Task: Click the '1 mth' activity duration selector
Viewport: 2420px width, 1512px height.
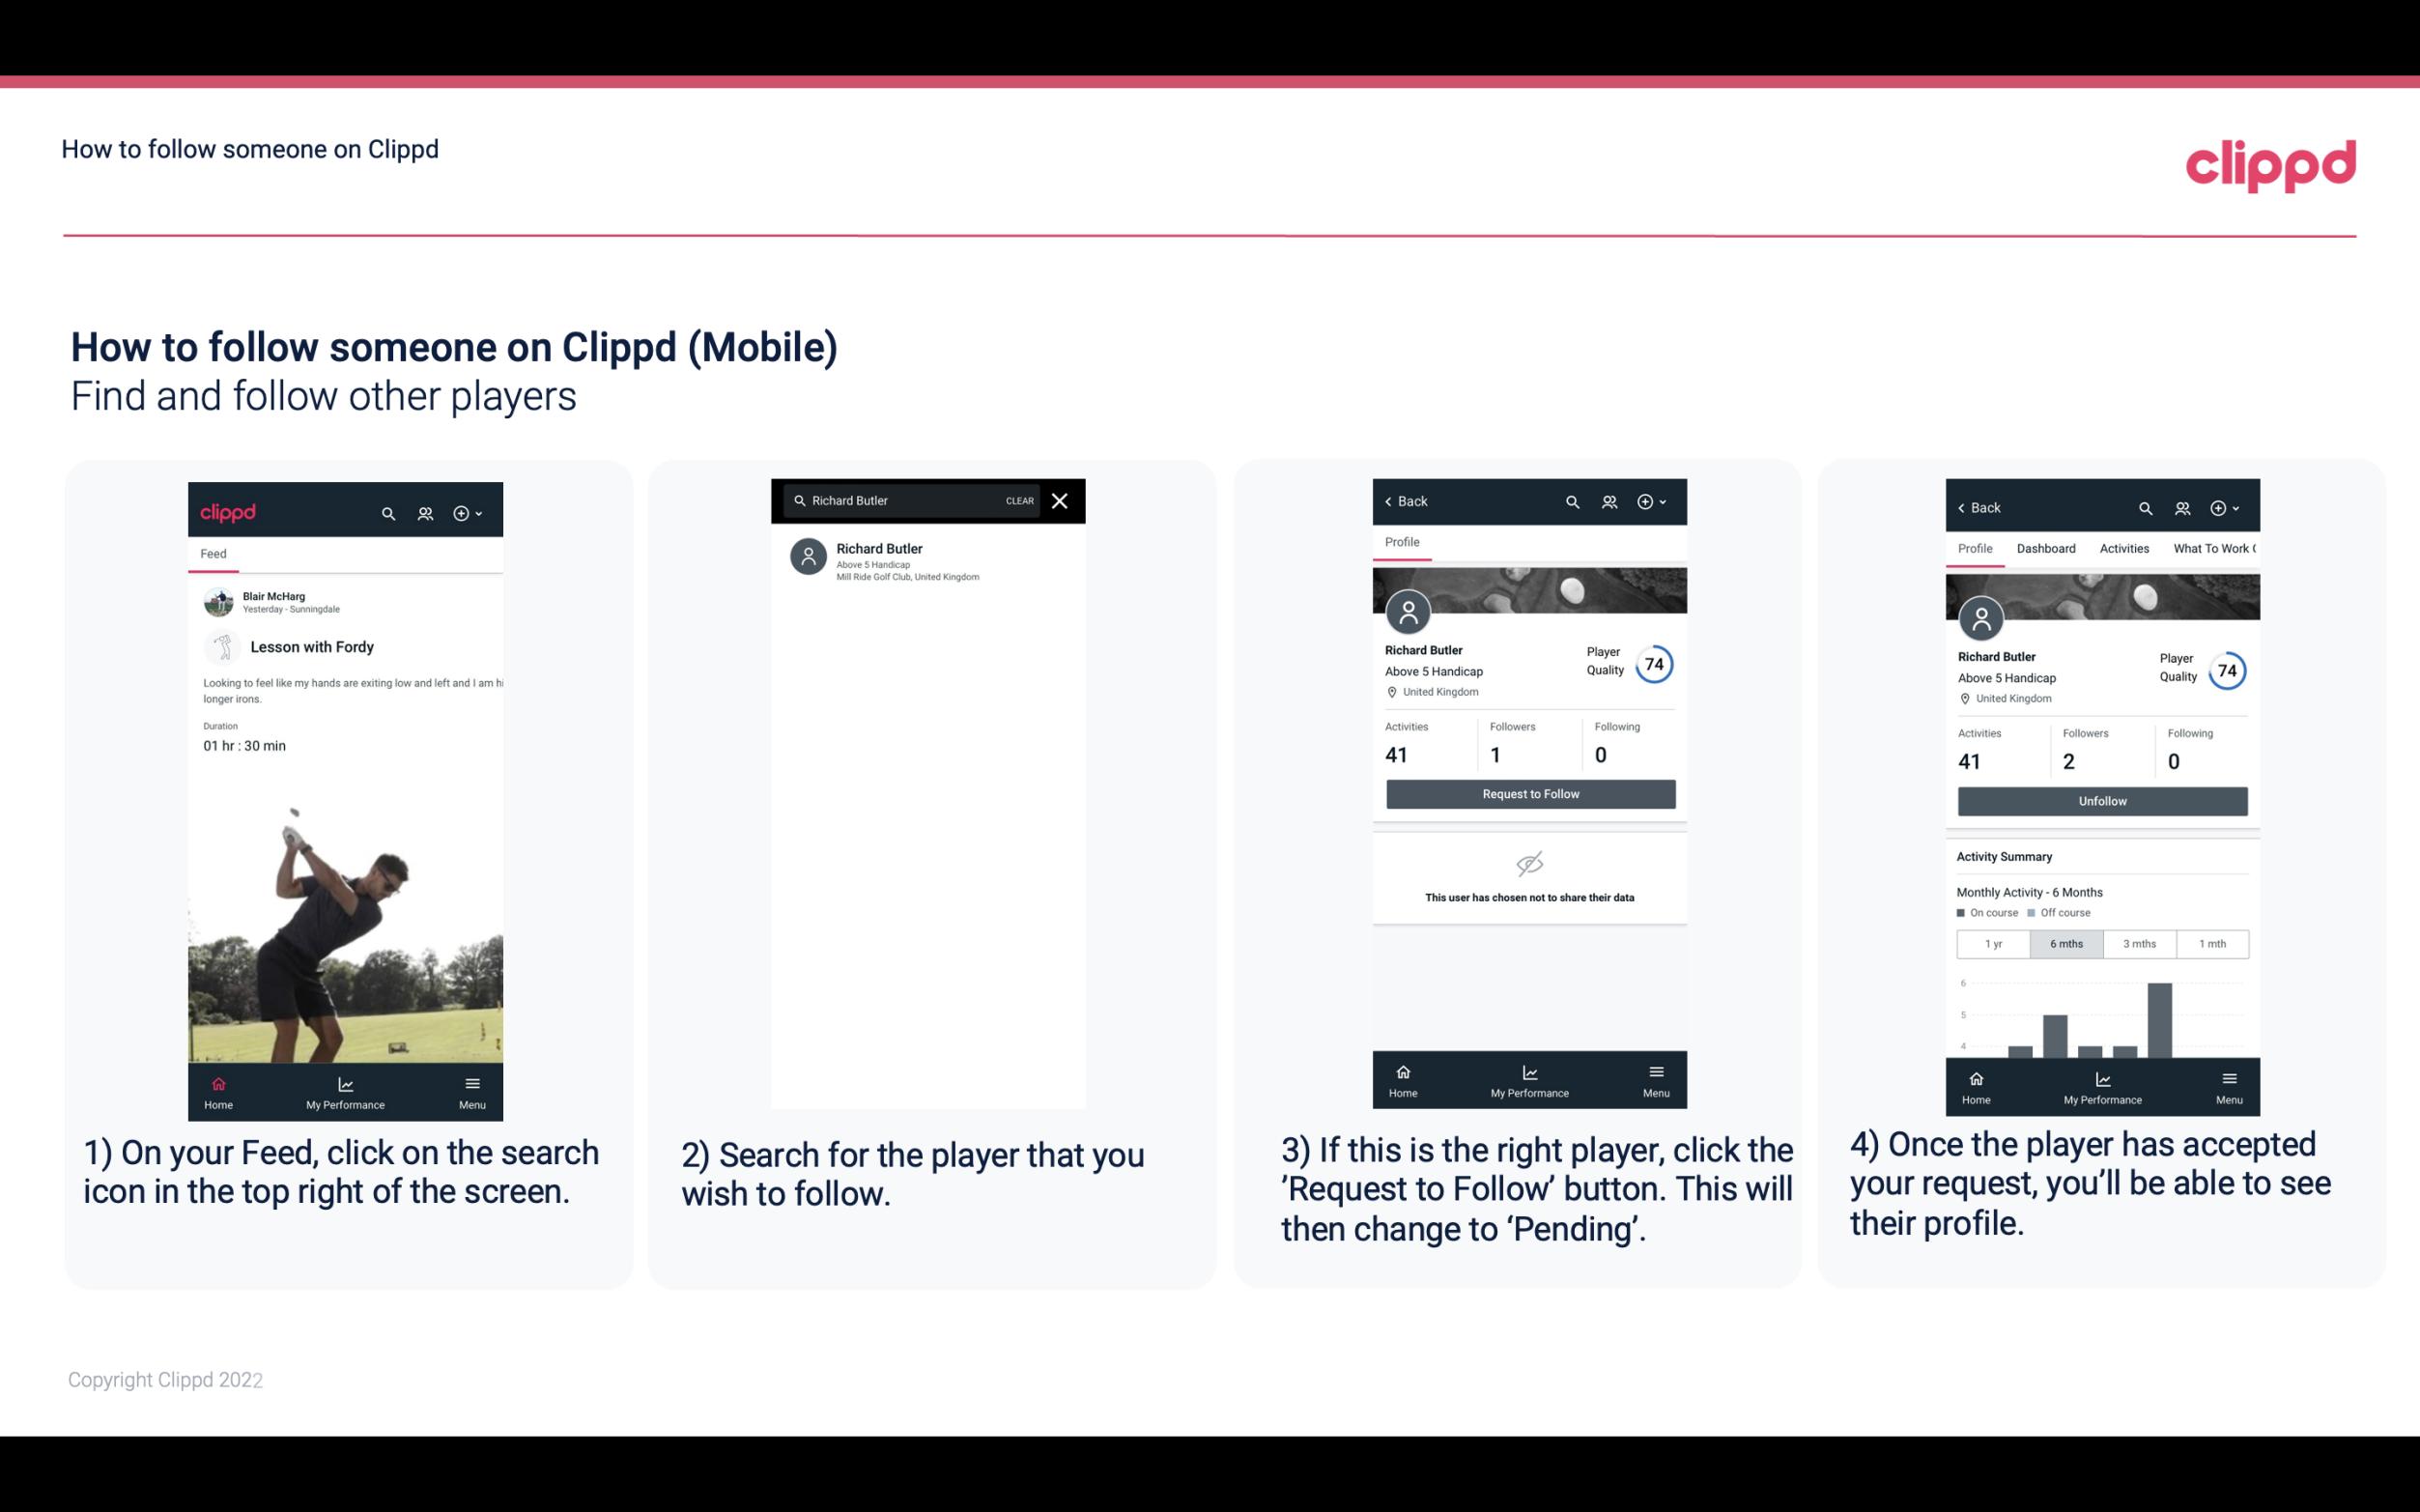Action: (2211, 942)
